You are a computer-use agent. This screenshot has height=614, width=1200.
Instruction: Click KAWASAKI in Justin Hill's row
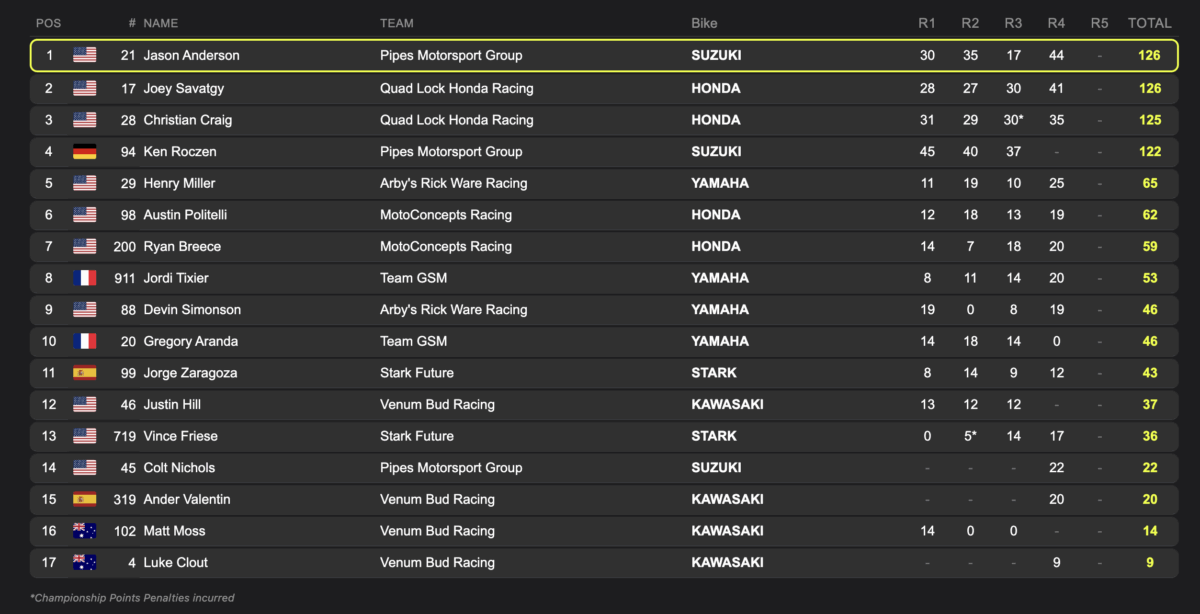(727, 405)
